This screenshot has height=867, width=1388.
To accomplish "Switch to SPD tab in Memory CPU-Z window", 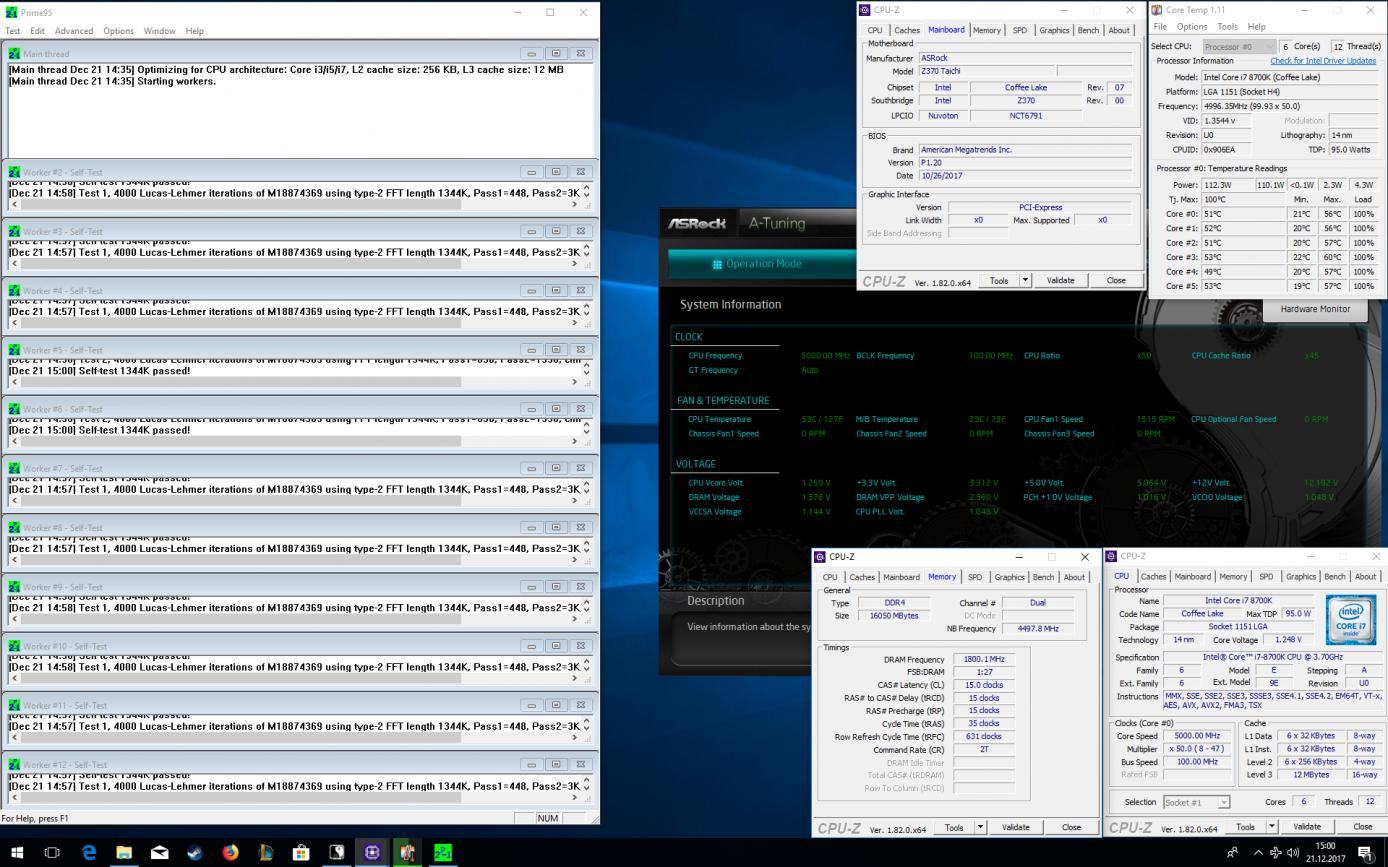I will pos(975,577).
